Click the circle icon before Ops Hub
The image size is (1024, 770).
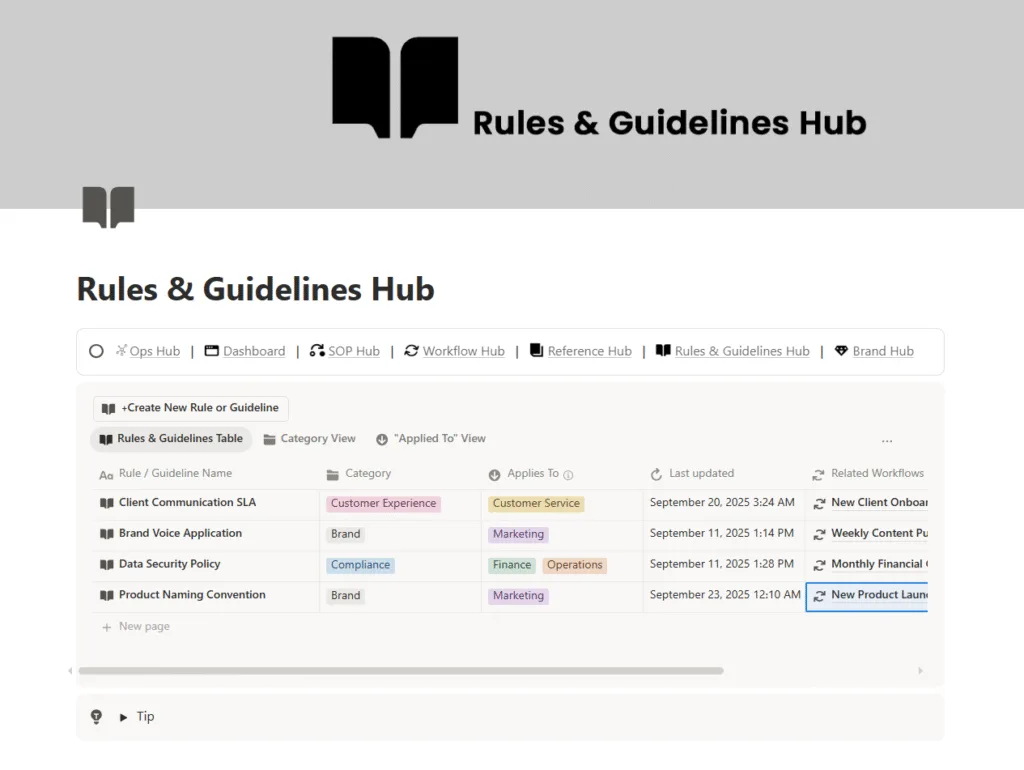97,351
